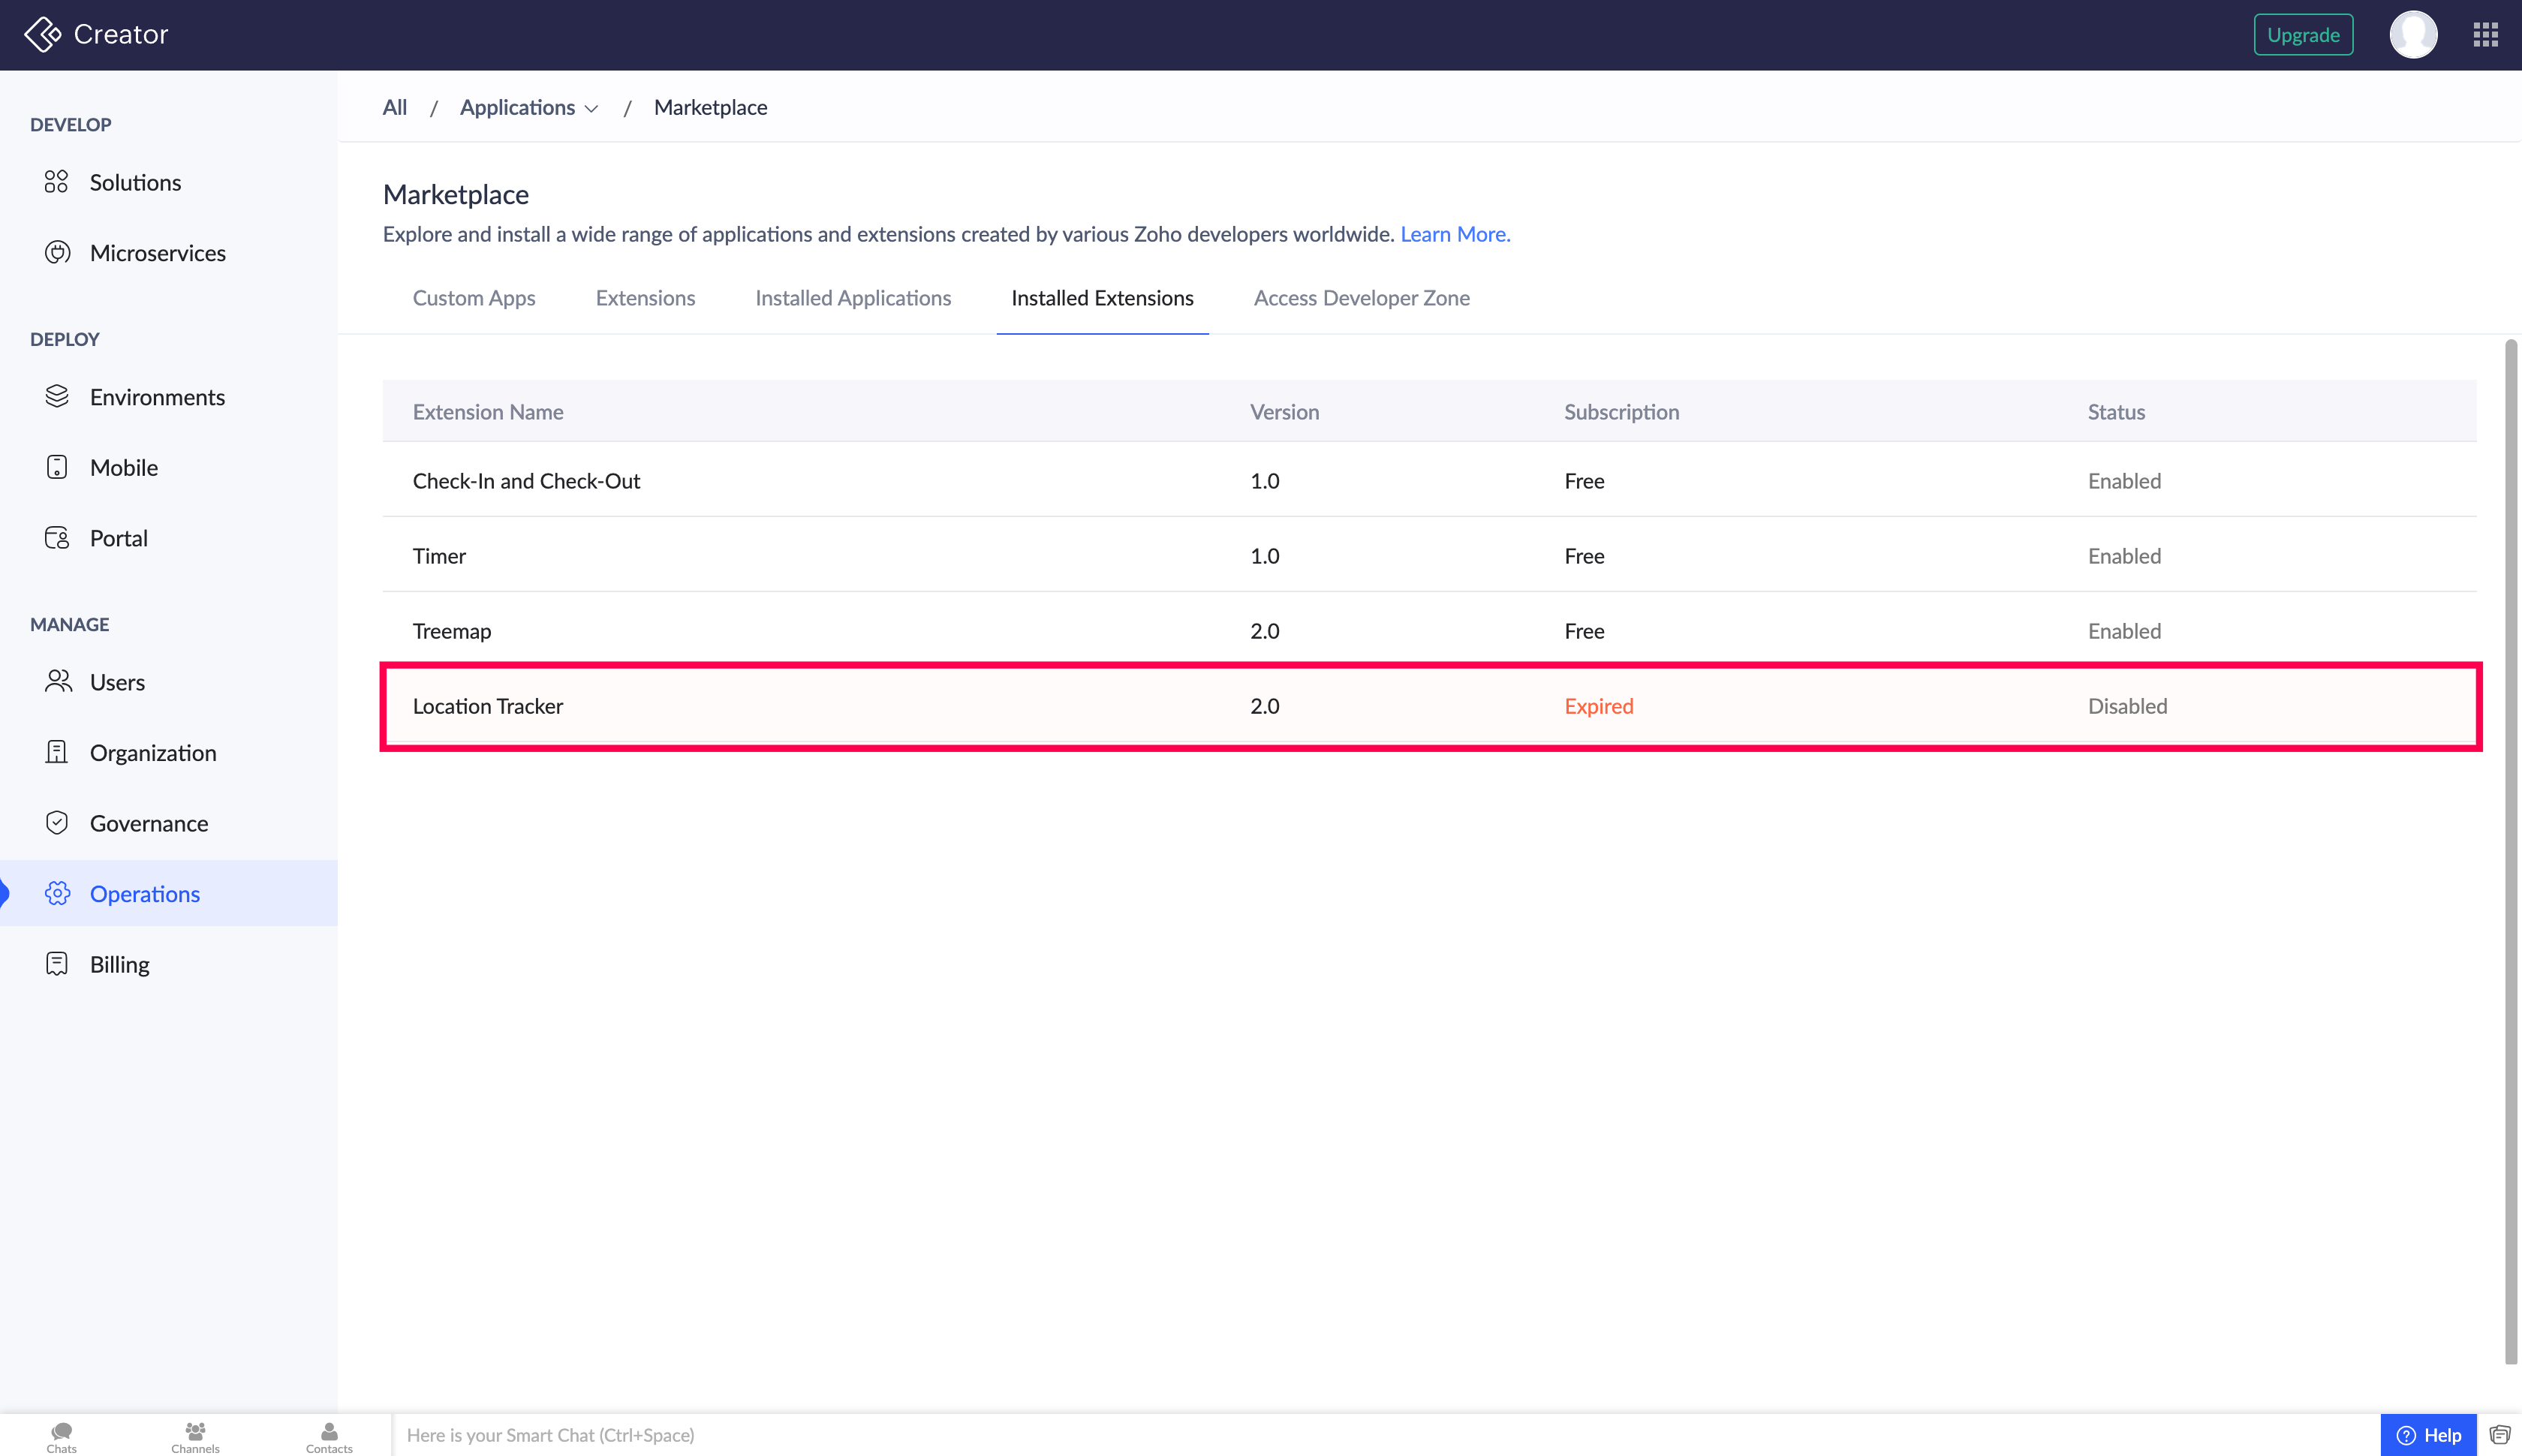Select the Mobile phone icon

(57, 467)
